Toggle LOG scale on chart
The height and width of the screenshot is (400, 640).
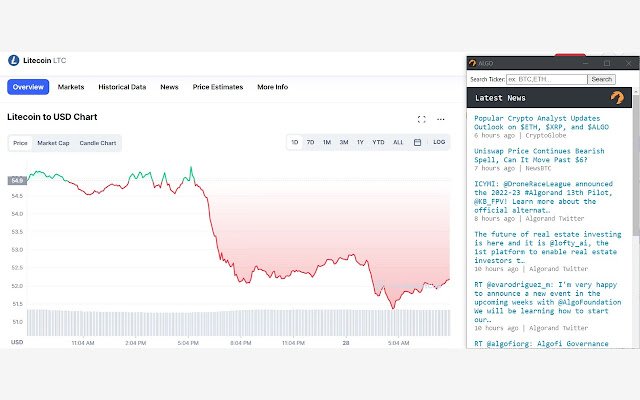(x=439, y=143)
